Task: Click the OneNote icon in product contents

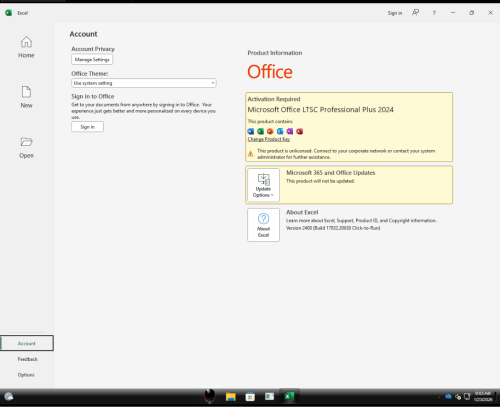Action: click(x=290, y=131)
